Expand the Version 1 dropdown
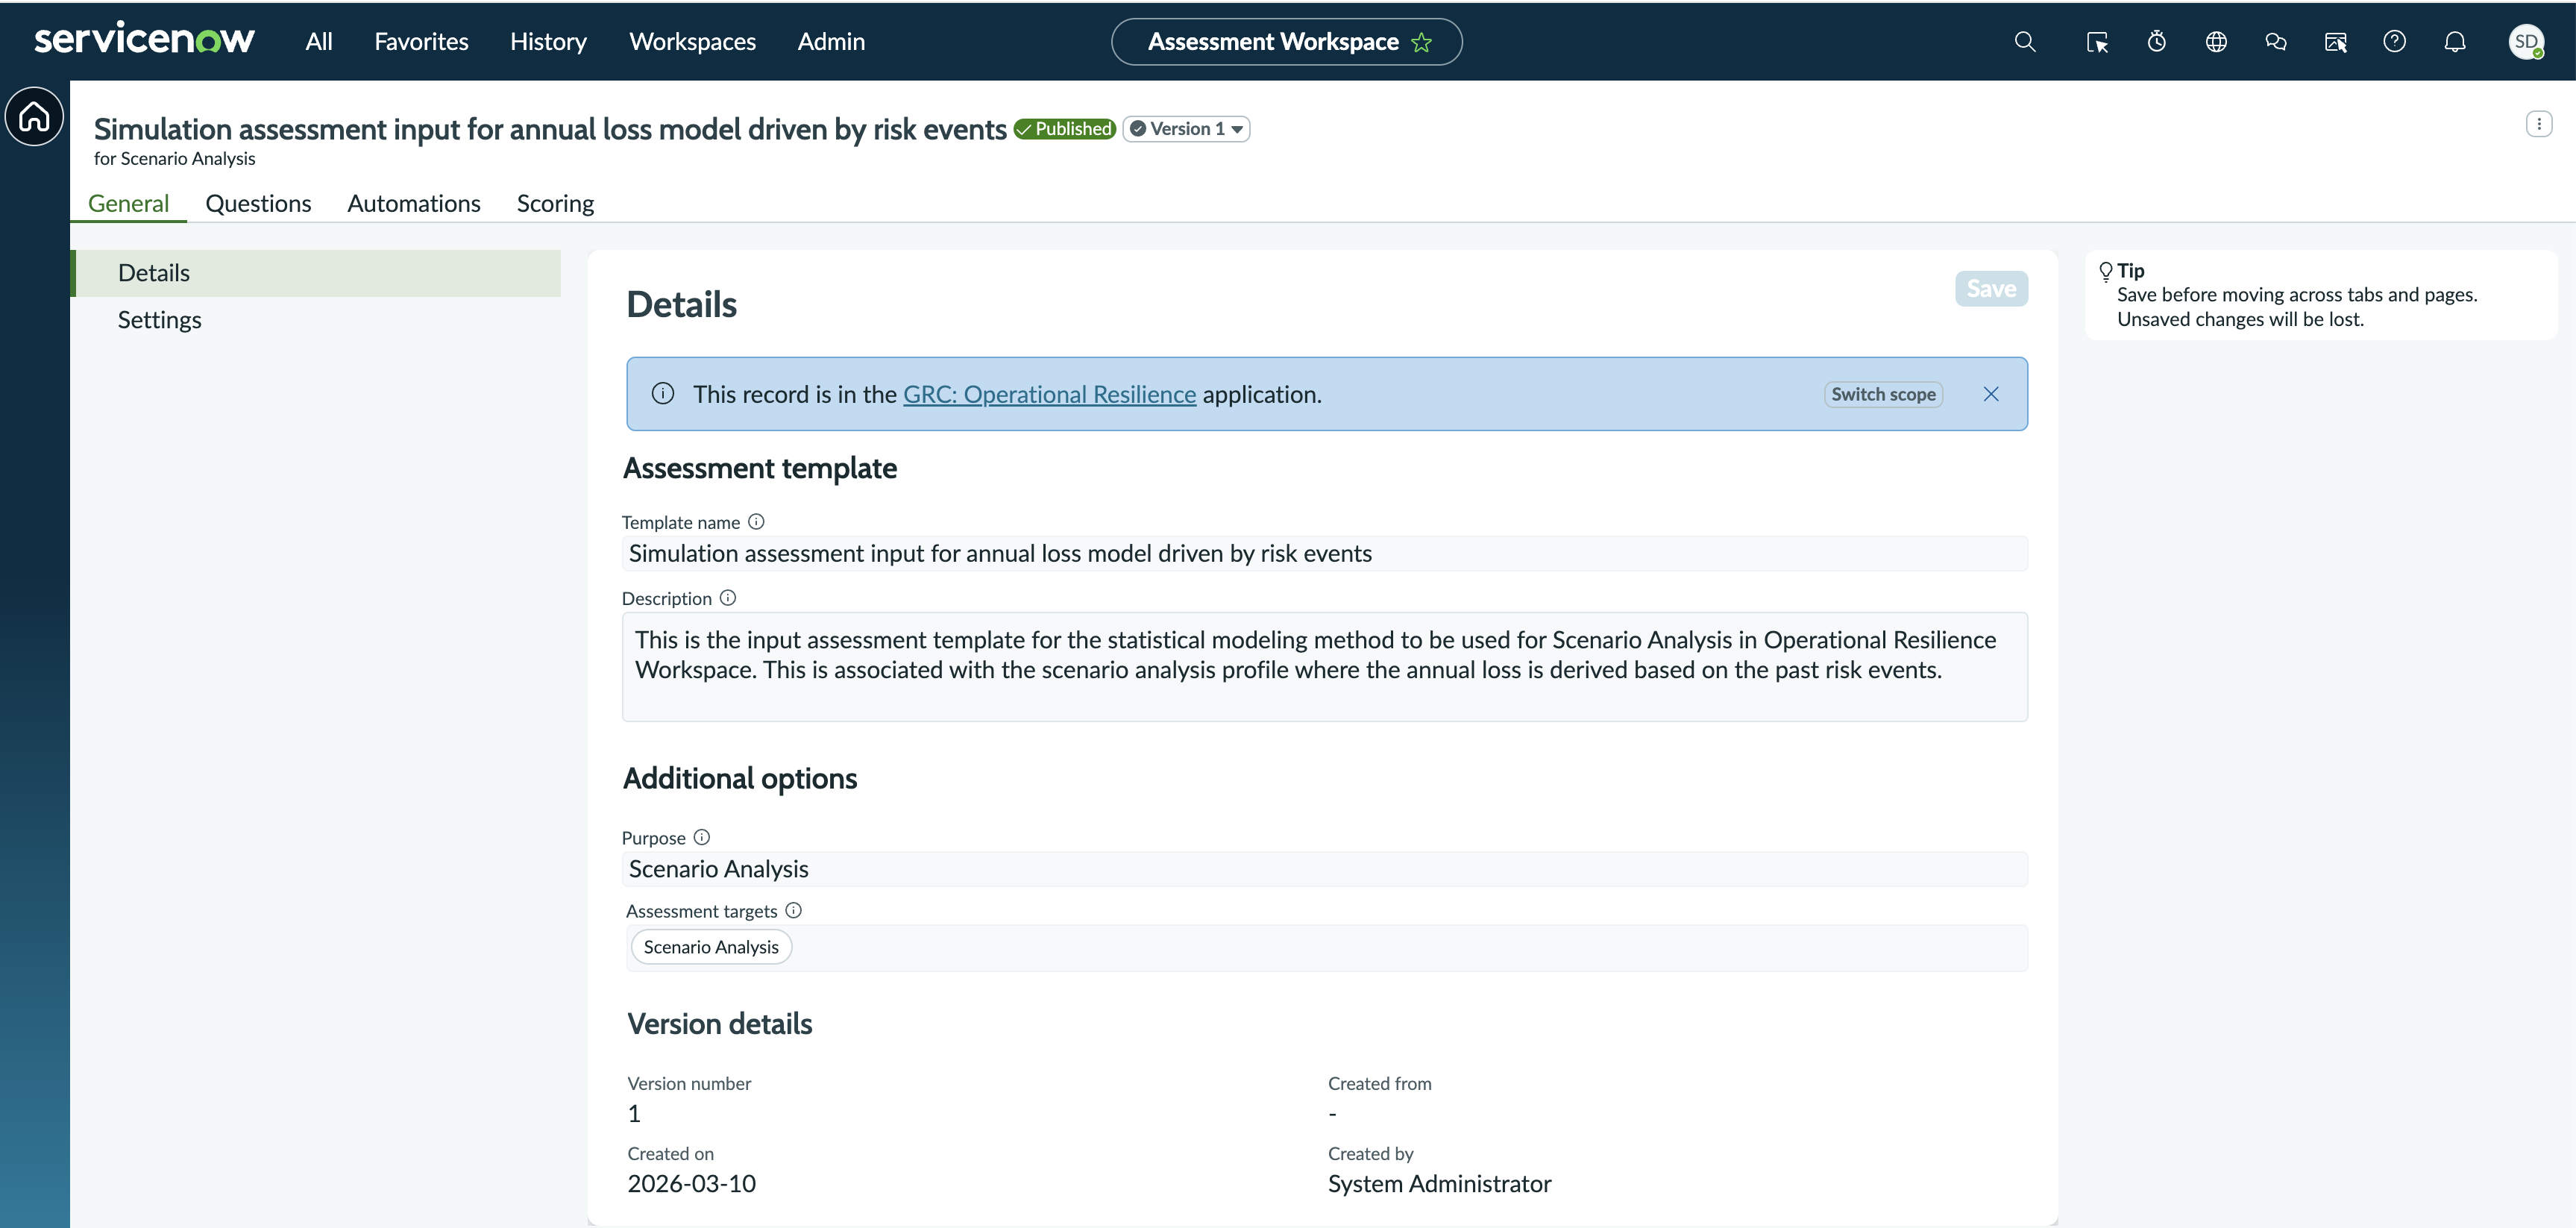This screenshot has height=1228, width=2576. coord(1186,129)
